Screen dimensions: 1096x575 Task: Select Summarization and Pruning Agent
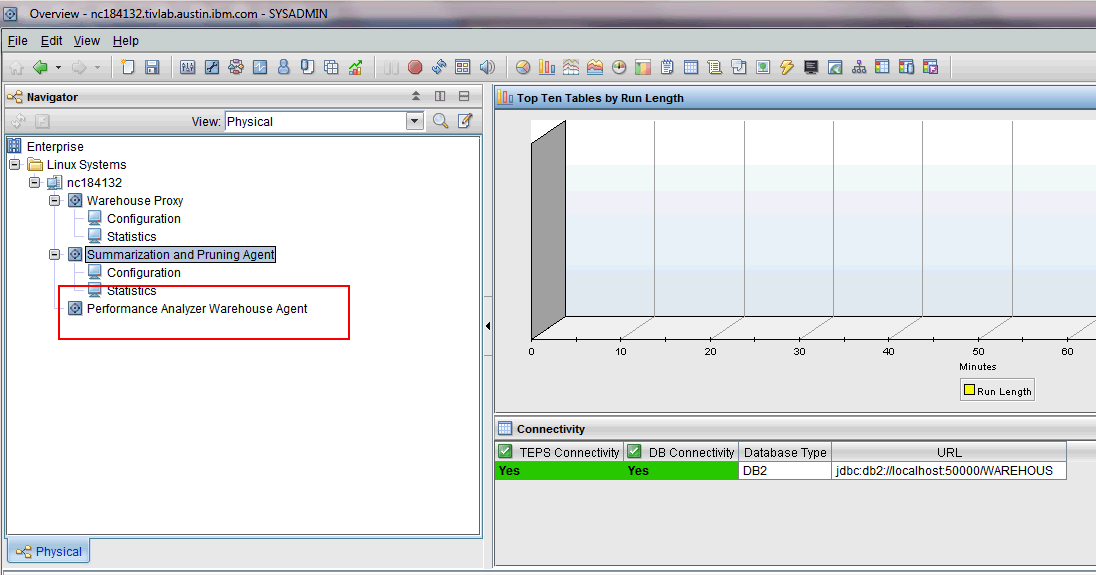tap(180, 254)
